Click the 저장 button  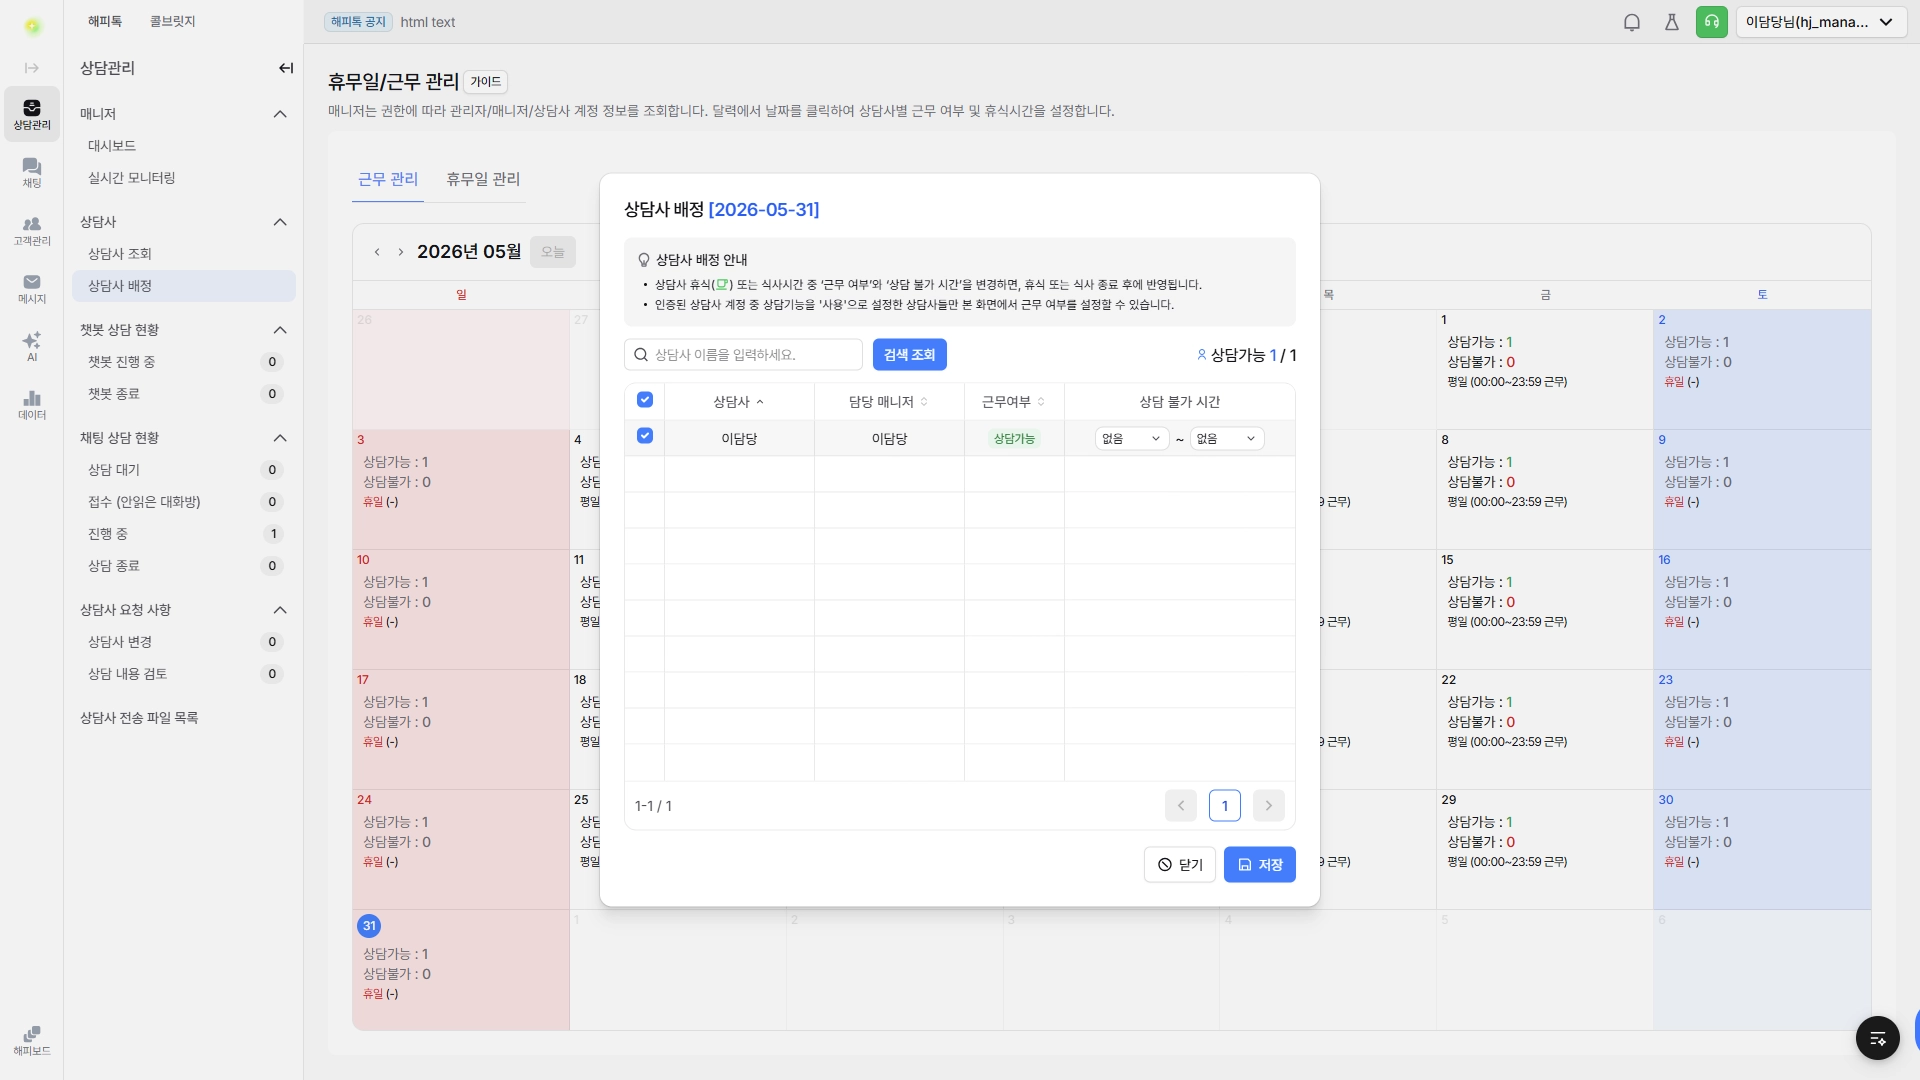1260,865
